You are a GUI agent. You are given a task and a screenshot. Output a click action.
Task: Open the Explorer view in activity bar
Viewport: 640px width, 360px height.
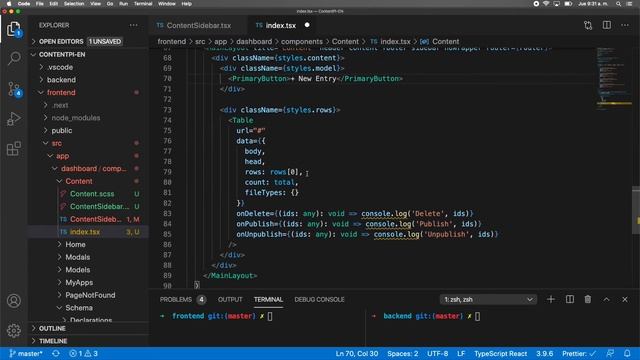14,29
